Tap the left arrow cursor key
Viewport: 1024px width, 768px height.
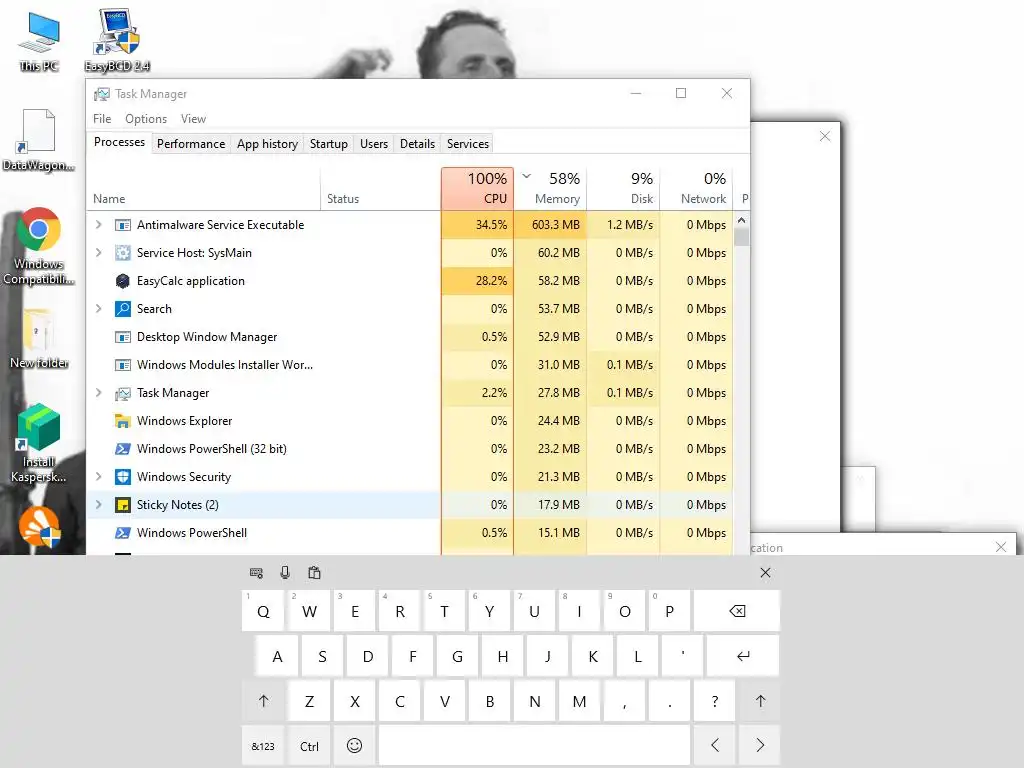(715, 745)
